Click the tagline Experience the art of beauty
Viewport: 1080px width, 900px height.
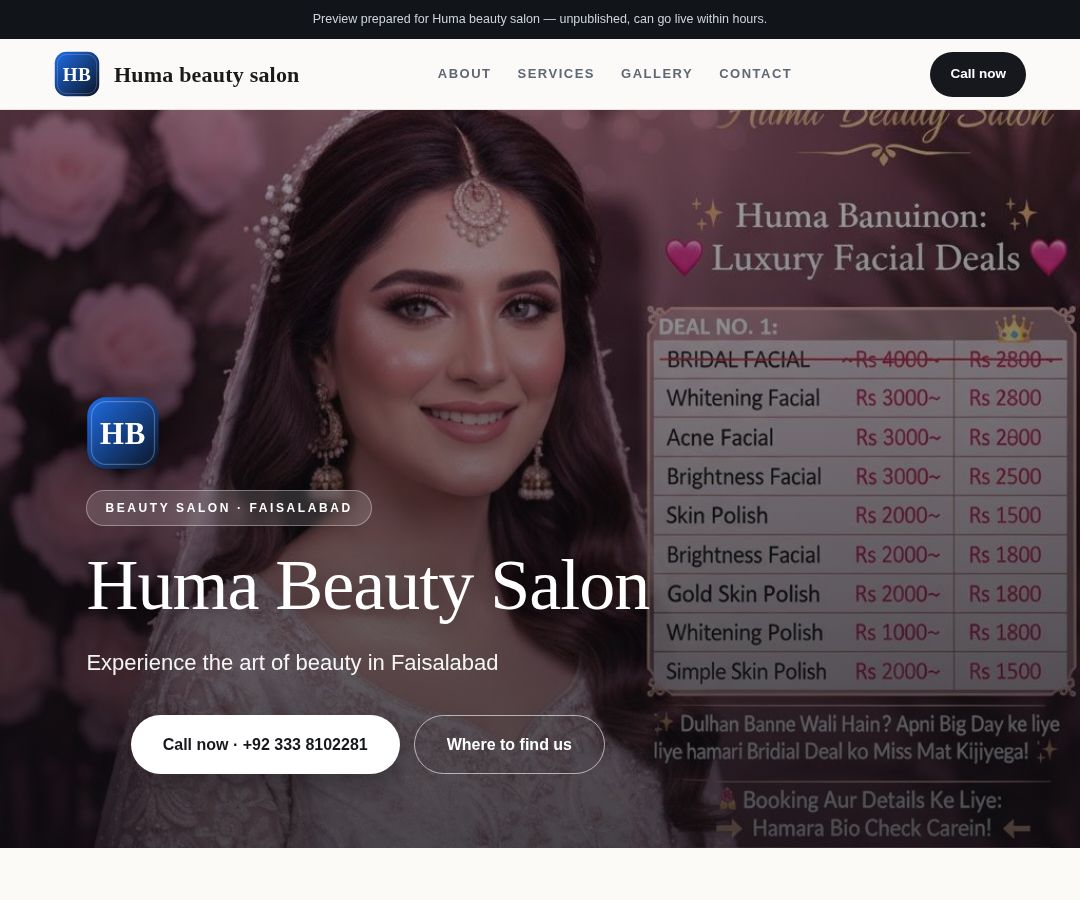pyautogui.click(x=292, y=662)
